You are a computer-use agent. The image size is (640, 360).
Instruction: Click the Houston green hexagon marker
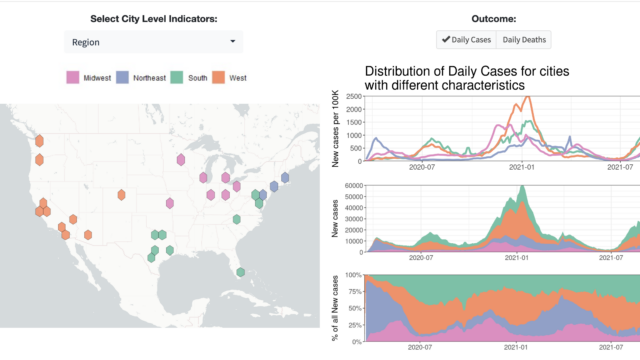(x=170, y=250)
